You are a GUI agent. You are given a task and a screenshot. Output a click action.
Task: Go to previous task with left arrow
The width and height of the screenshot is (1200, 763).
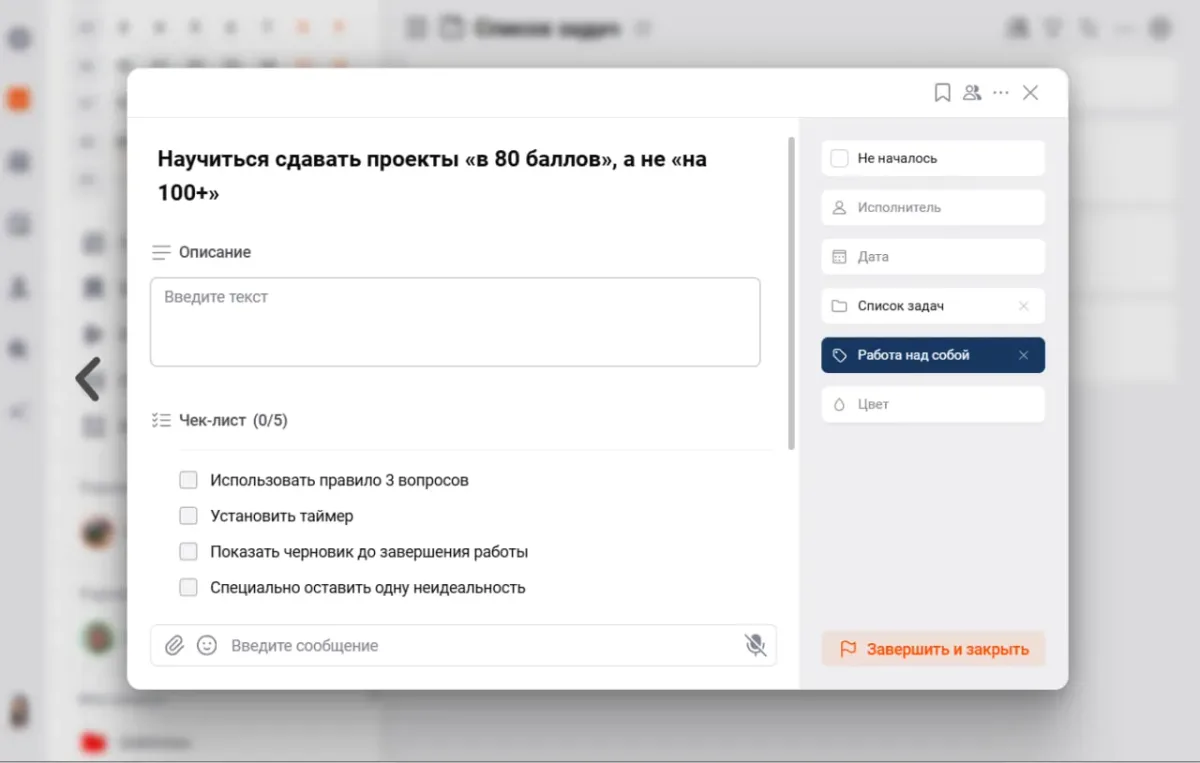pos(89,379)
